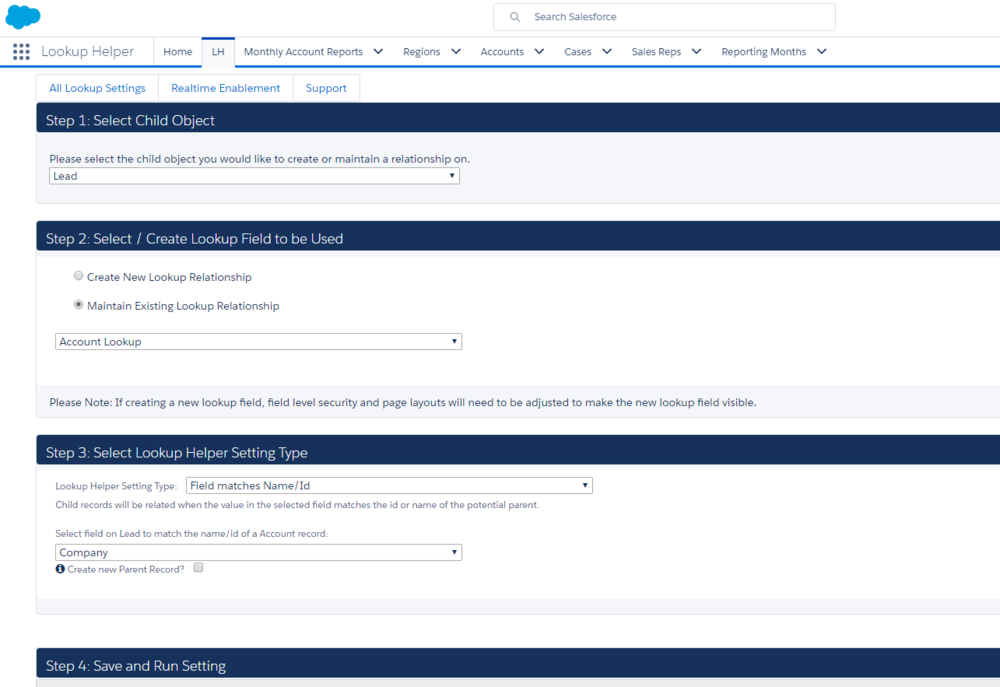Select Maintain Existing Lookup Relationship radio button
This screenshot has height=687, width=1000.
coord(78,304)
